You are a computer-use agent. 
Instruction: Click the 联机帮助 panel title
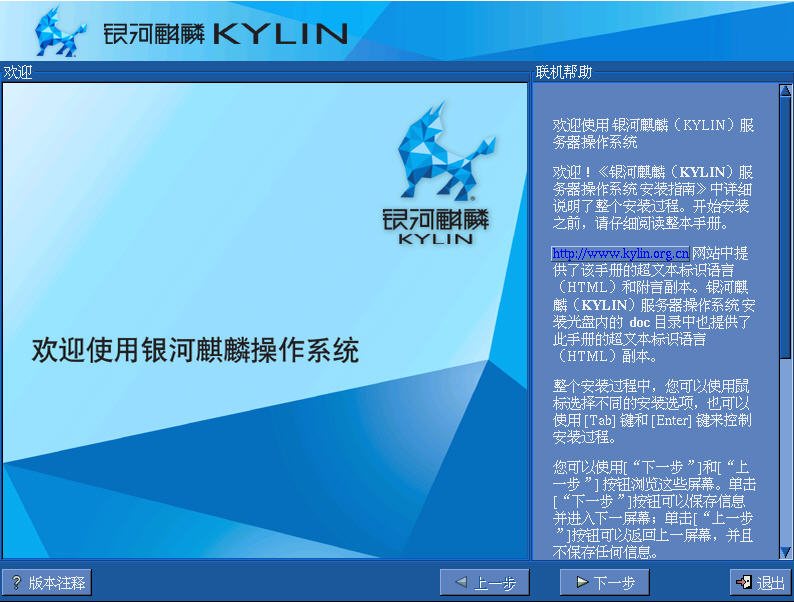coord(563,72)
